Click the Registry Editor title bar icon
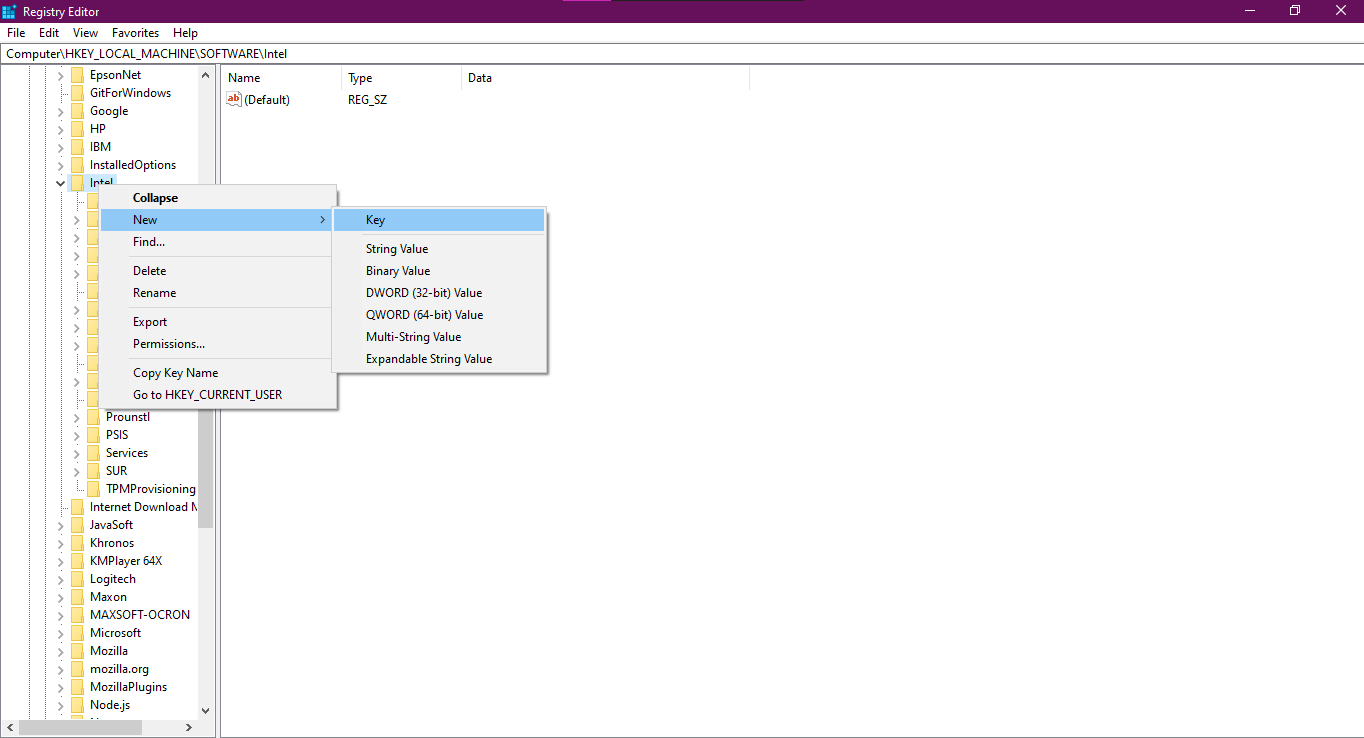 [9, 11]
